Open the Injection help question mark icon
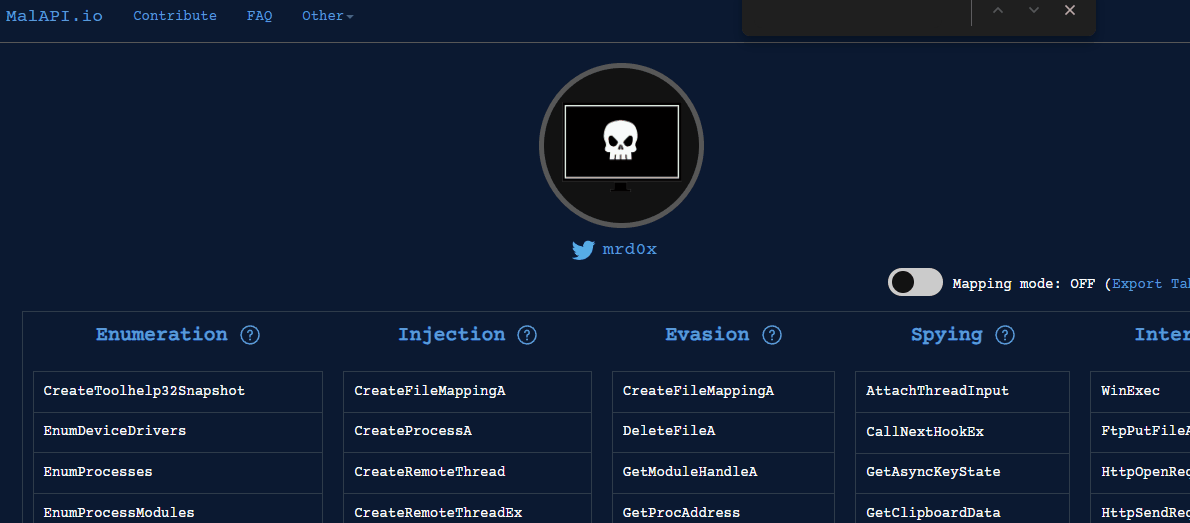This screenshot has width=1190, height=523. point(527,335)
